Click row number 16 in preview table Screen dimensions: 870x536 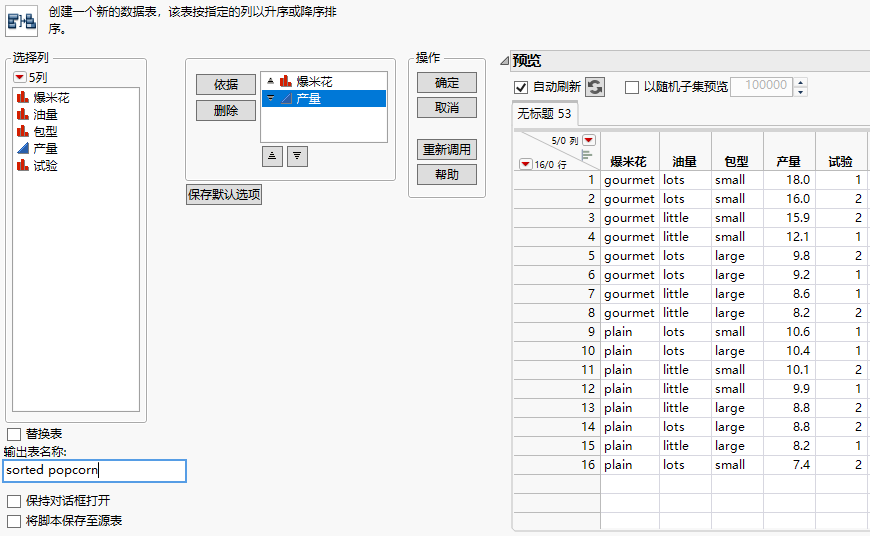(588, 465)
